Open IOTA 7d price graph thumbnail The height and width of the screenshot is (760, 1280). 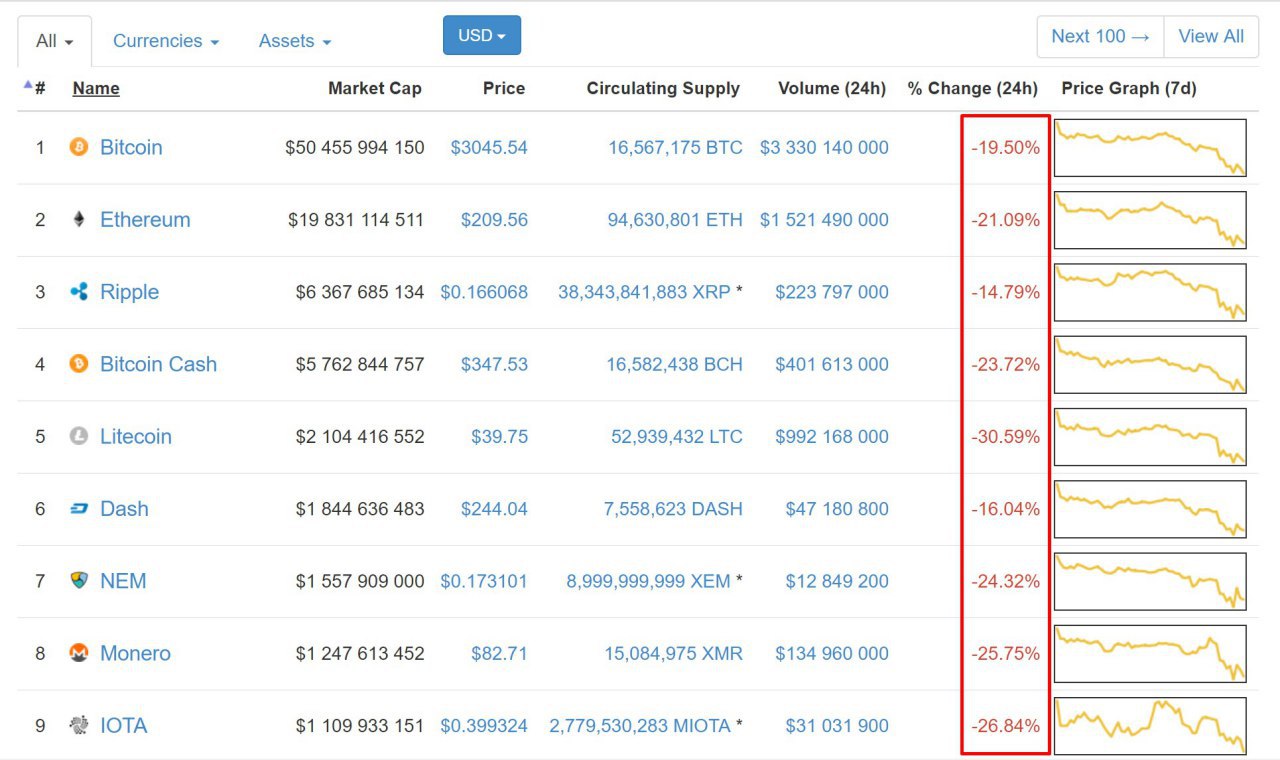click(x=1150, y=726)
